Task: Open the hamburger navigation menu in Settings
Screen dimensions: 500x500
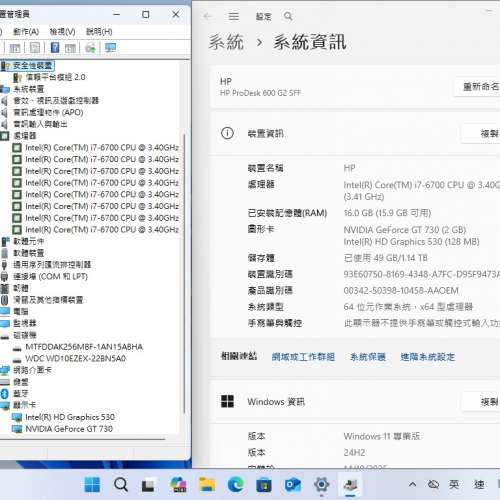Action: click(234, 16)
